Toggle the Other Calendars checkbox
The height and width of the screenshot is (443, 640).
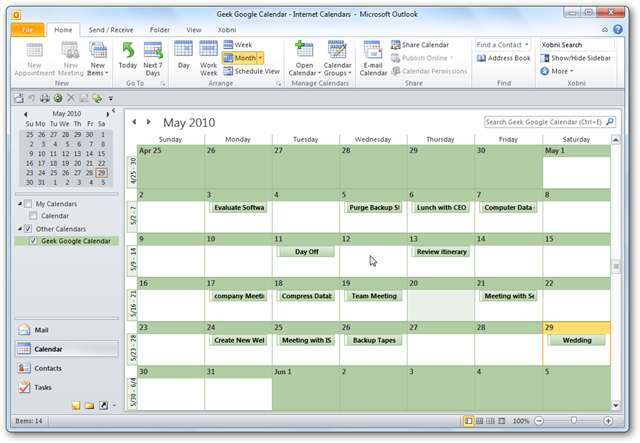[x=28, y=229]
